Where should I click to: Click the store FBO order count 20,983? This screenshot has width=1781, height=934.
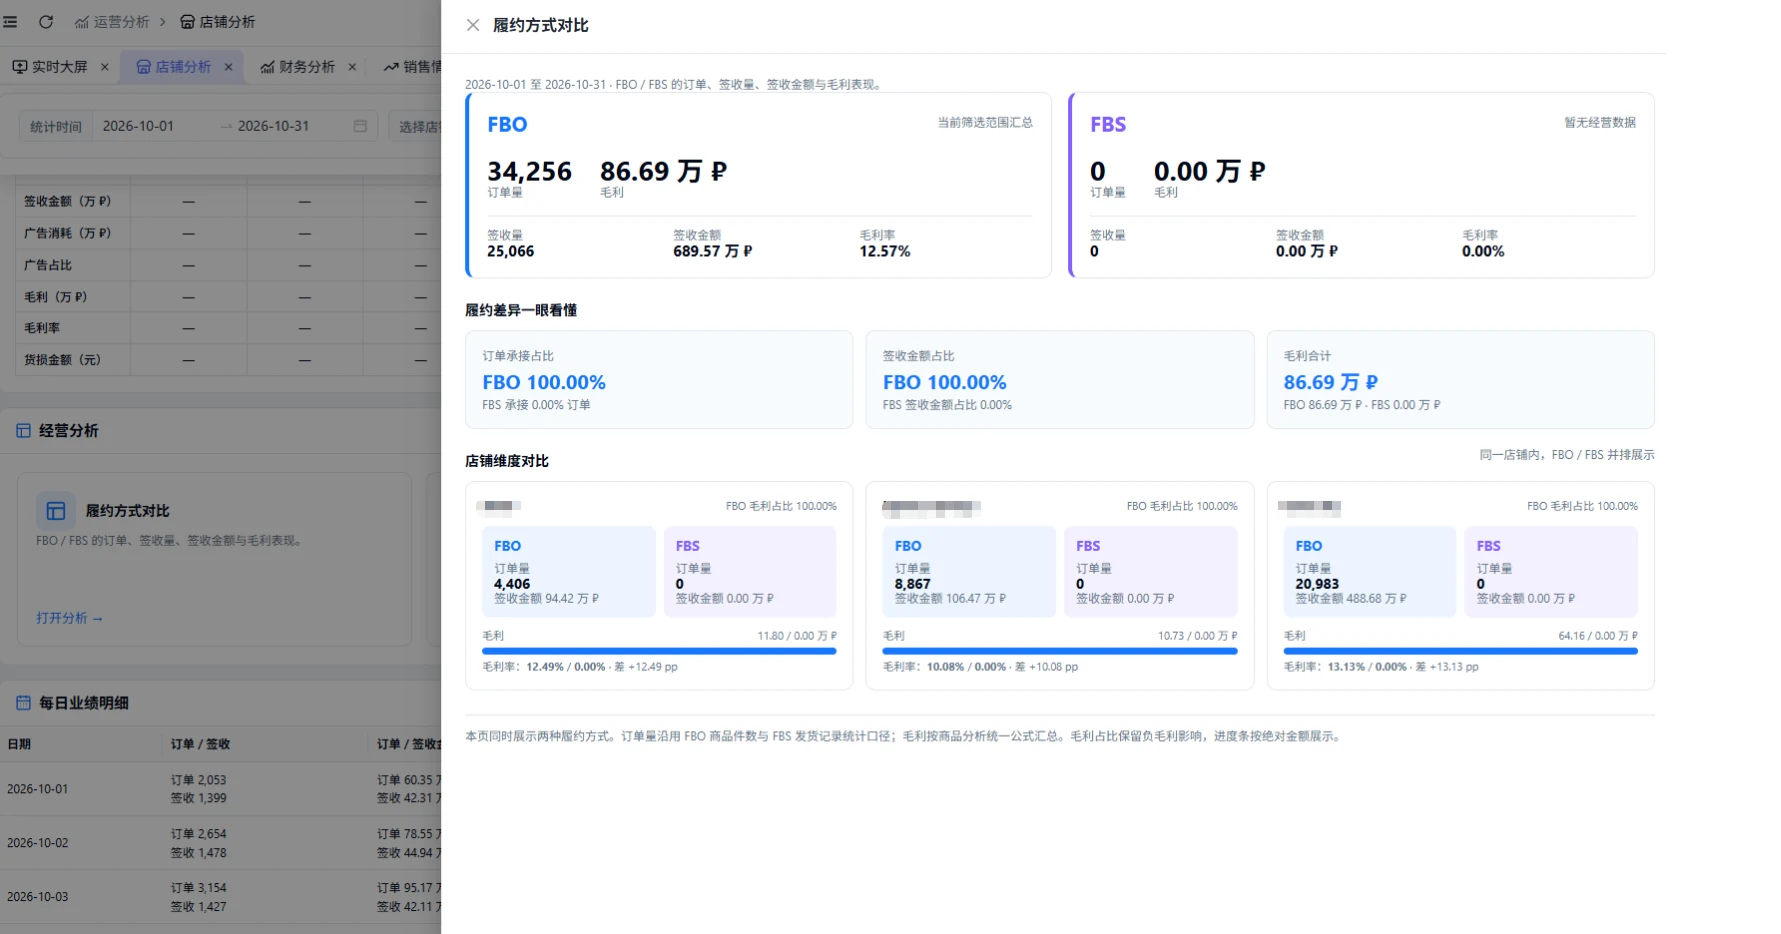point(1317,584)
